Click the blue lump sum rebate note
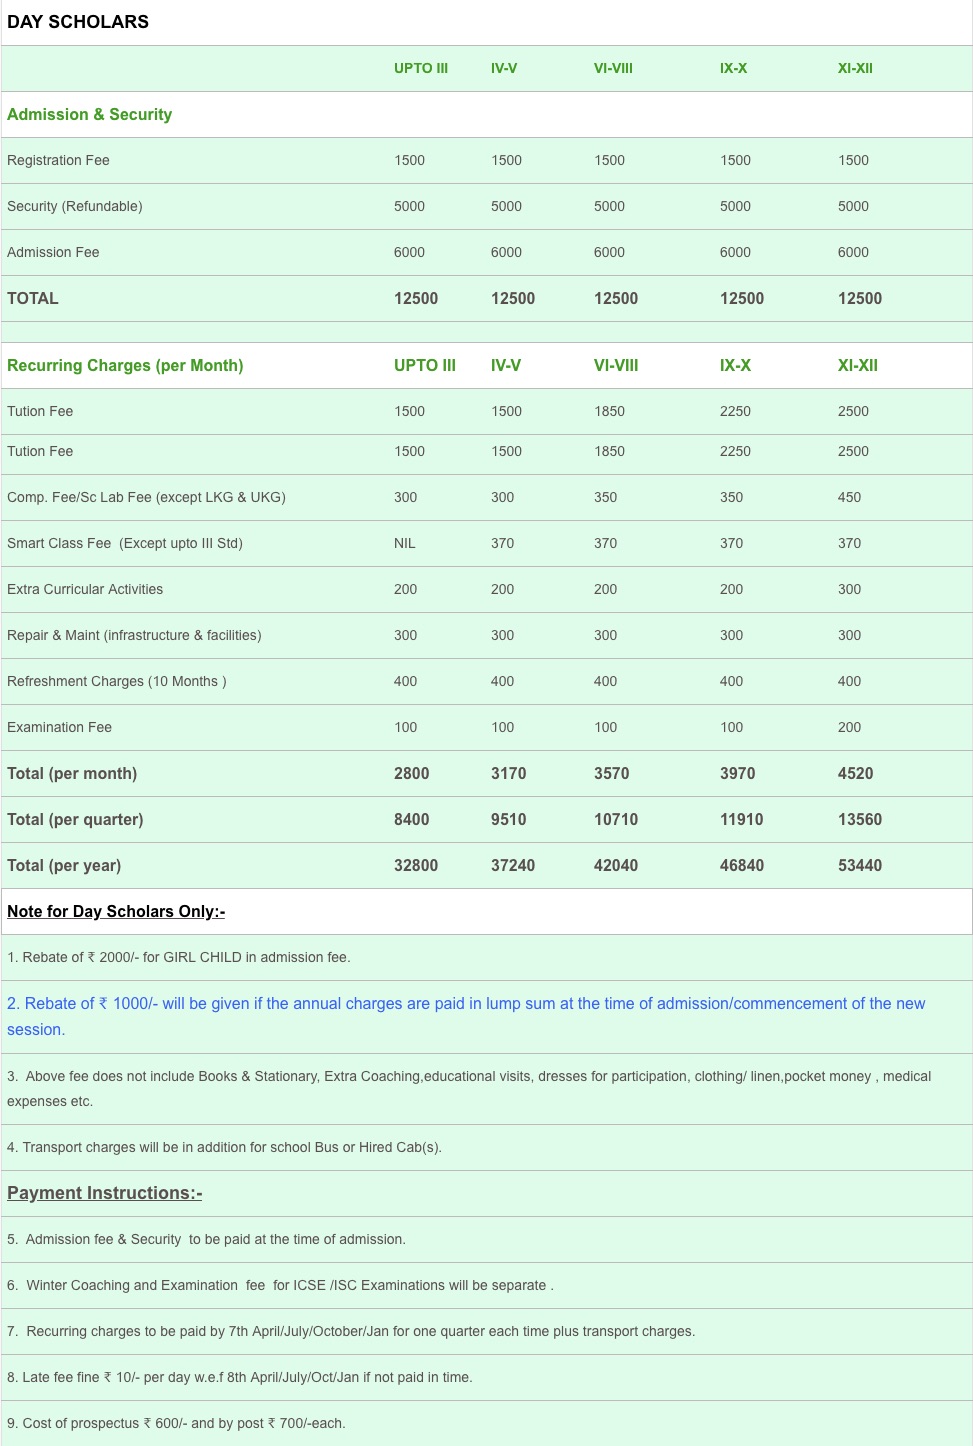Screen dimensions: 973x1446 click(466, 1004)
